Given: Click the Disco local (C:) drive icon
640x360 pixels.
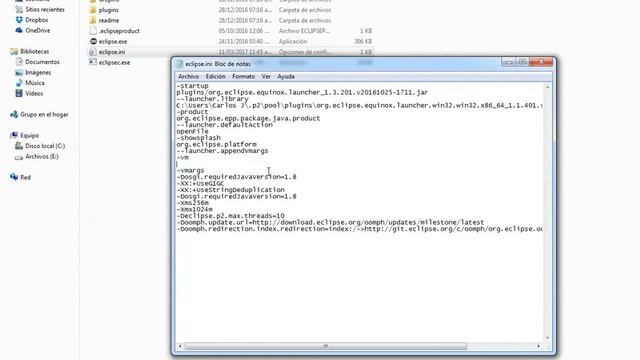Looking at the screenshot, I should point(19,146).
